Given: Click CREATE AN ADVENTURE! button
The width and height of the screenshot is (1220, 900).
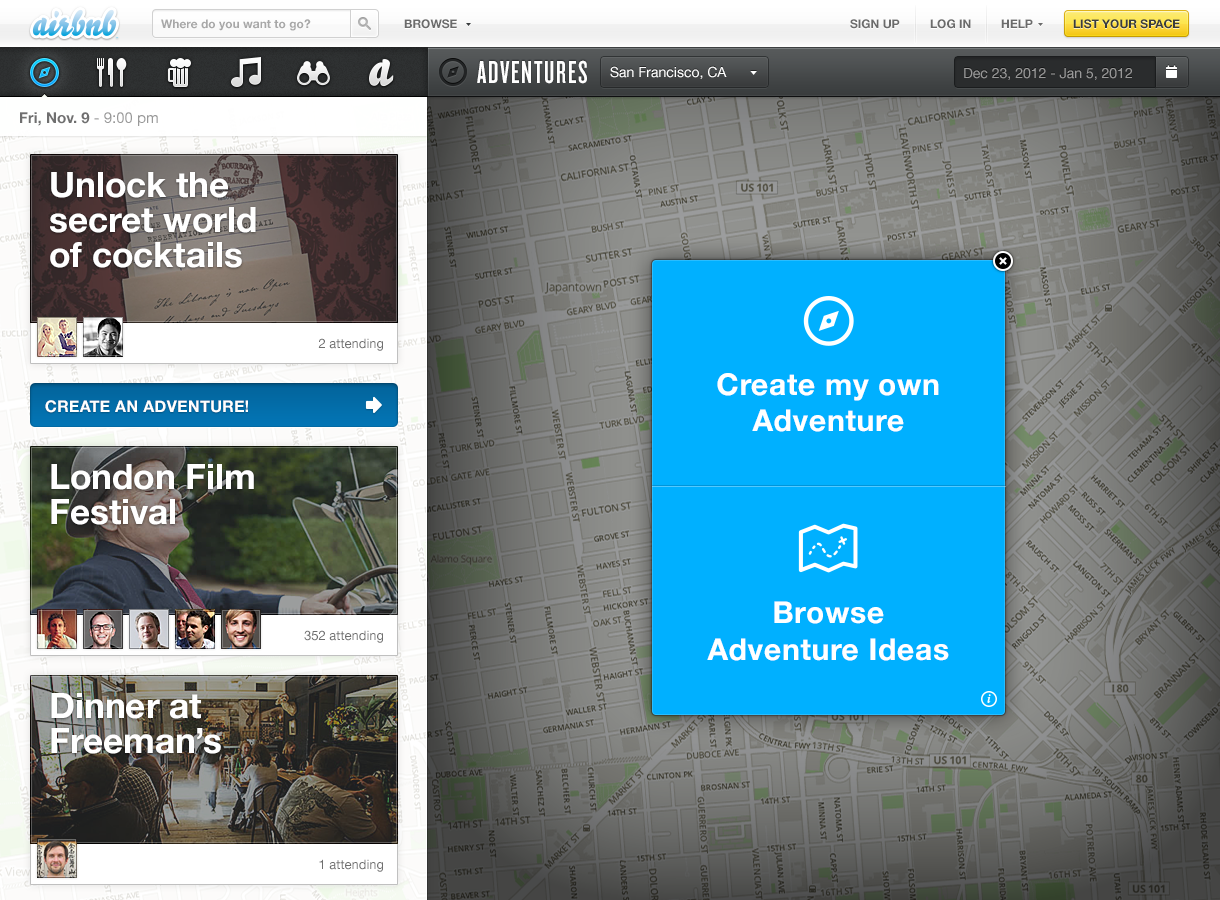Looking at the screenshot, I should 214,405.
